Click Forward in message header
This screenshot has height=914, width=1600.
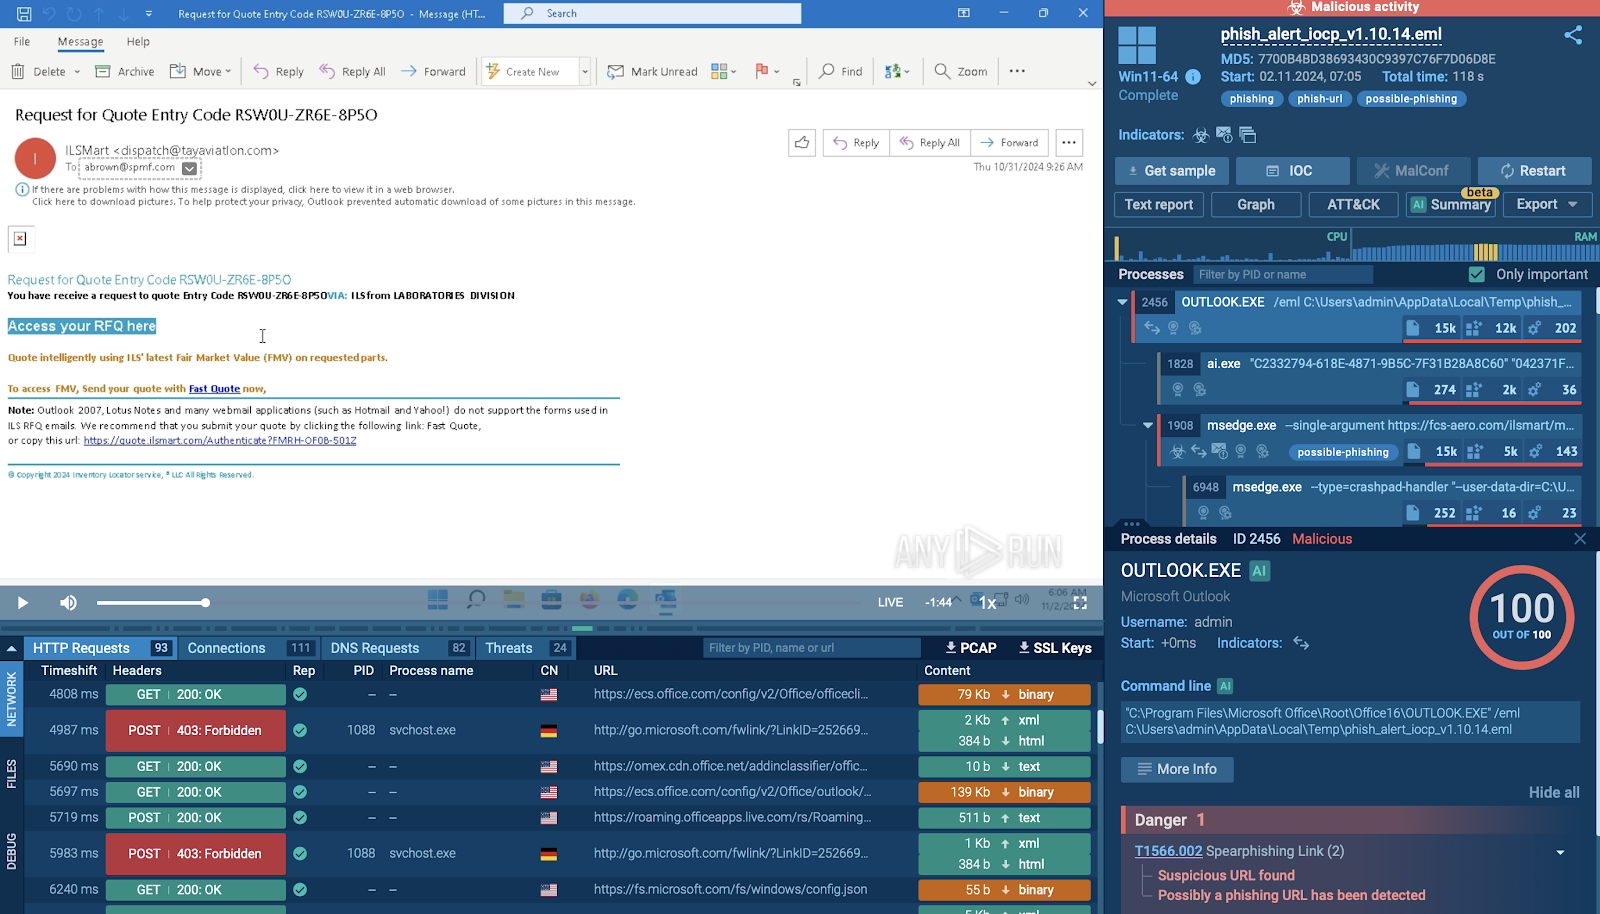pyautogui.click(x=1009, y=142)
